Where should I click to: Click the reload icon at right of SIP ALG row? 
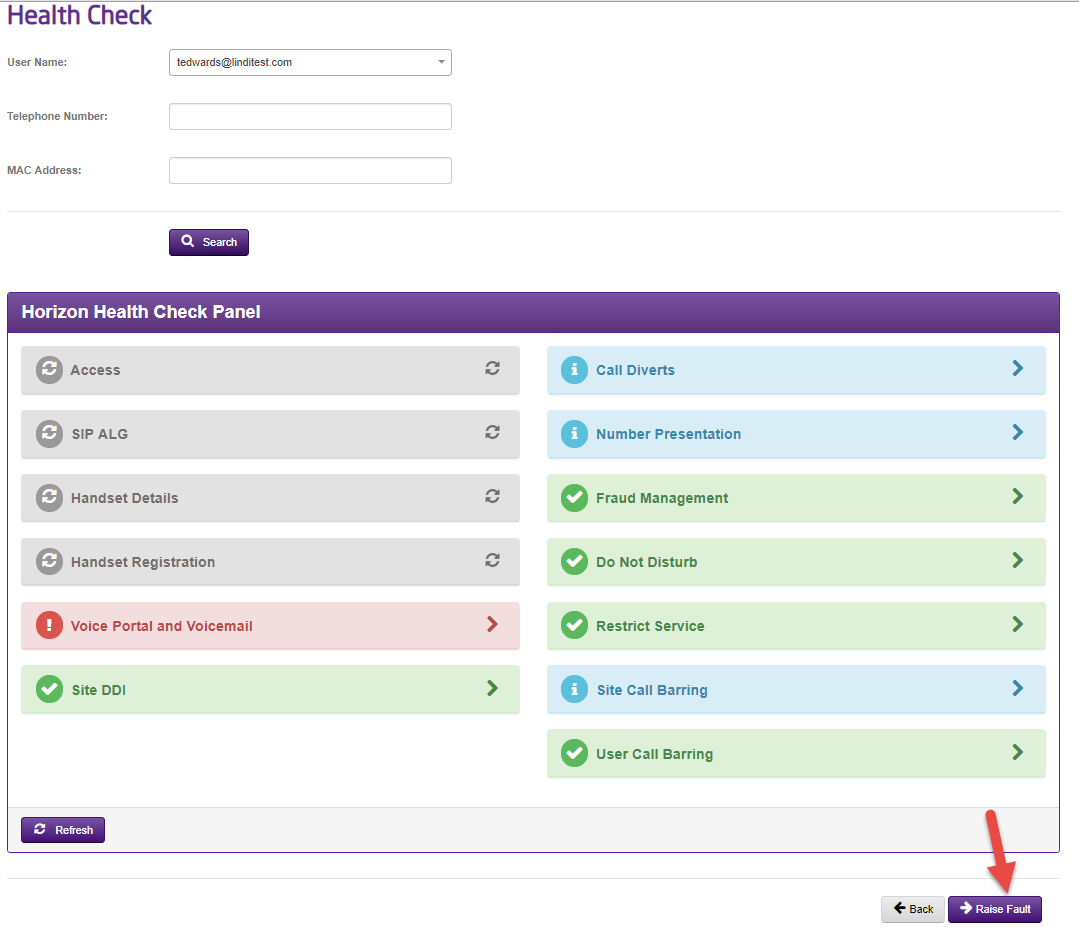pos(492,432)
